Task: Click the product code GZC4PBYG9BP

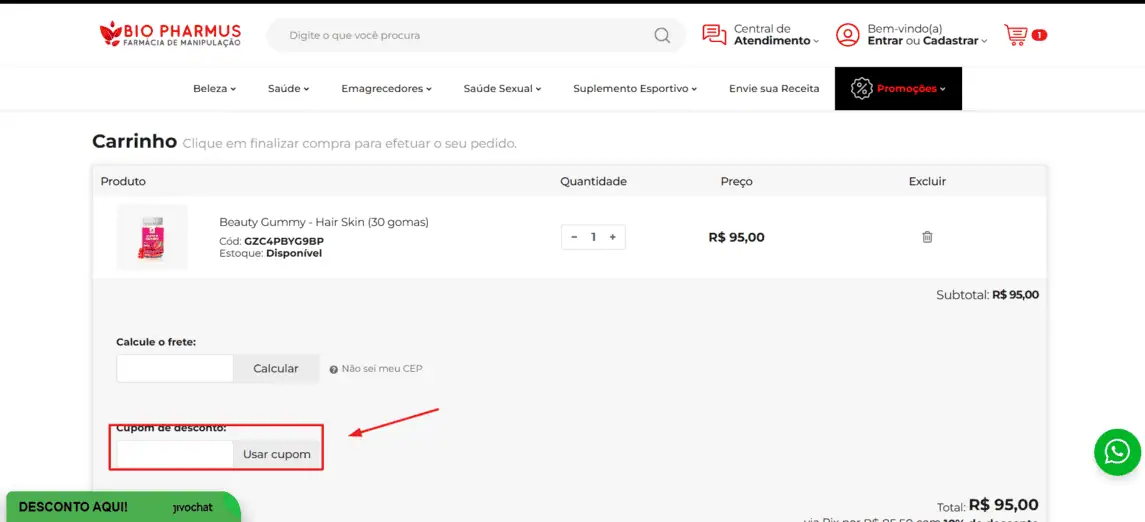Action: pyautogui.click(x=284, y=241)
